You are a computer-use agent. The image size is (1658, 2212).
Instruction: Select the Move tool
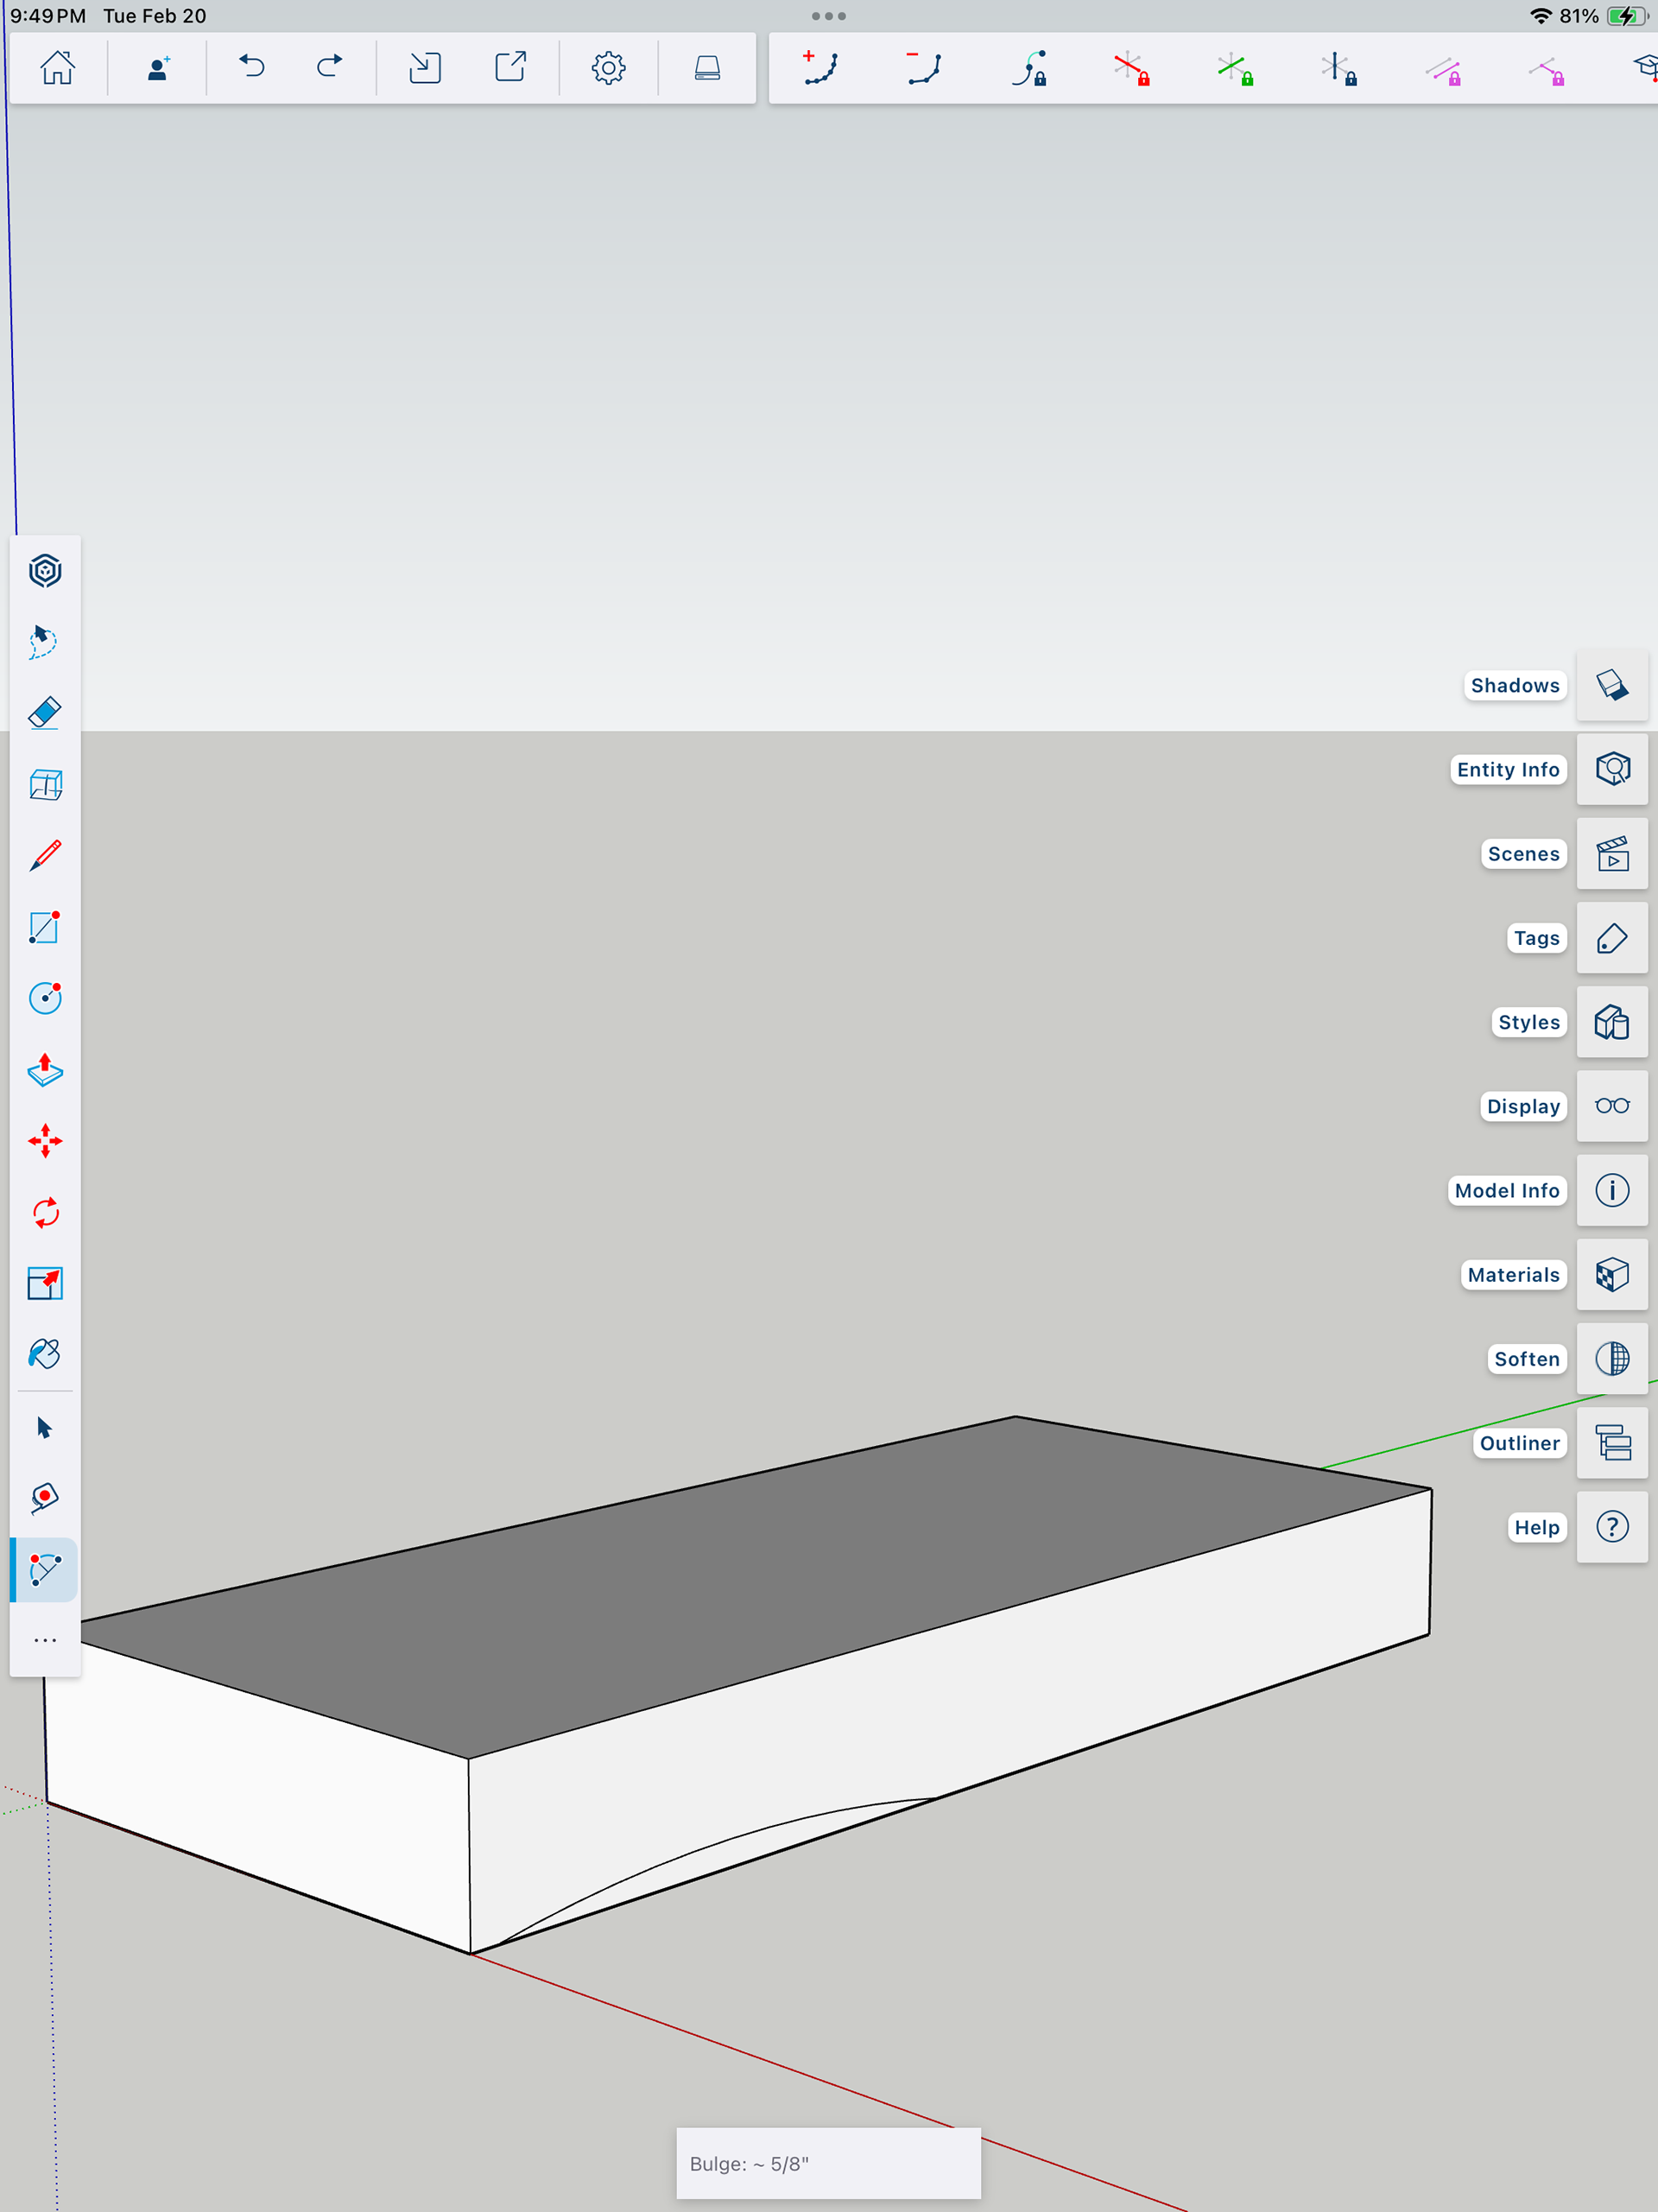click(45, 1141)
